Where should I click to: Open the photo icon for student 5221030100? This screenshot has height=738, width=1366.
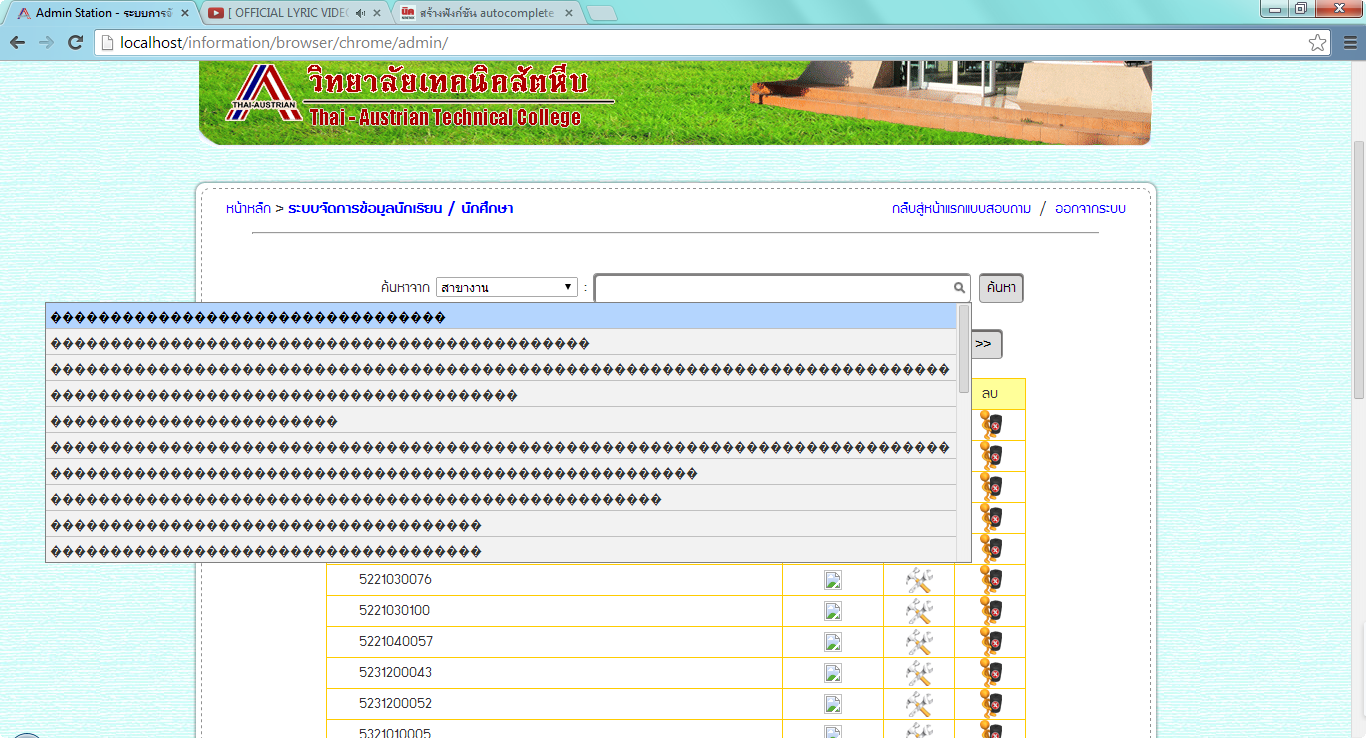(832, 611)
